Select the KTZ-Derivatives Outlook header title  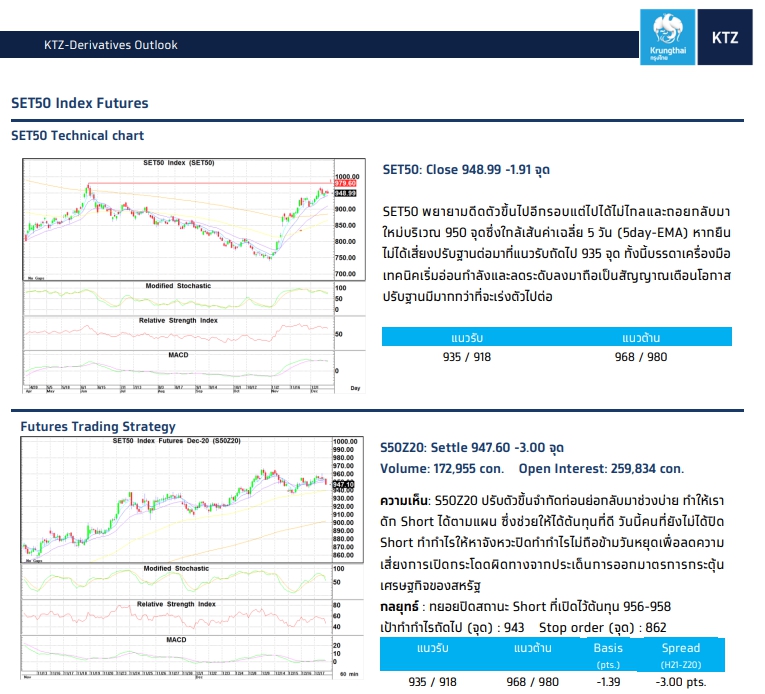(x=111, y=45)
